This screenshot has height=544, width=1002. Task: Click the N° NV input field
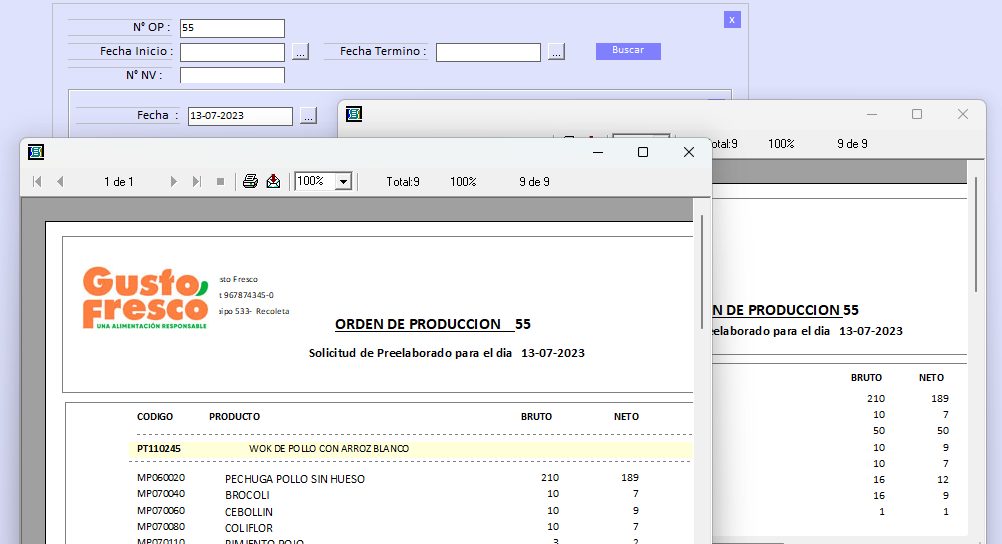[232, 75]
